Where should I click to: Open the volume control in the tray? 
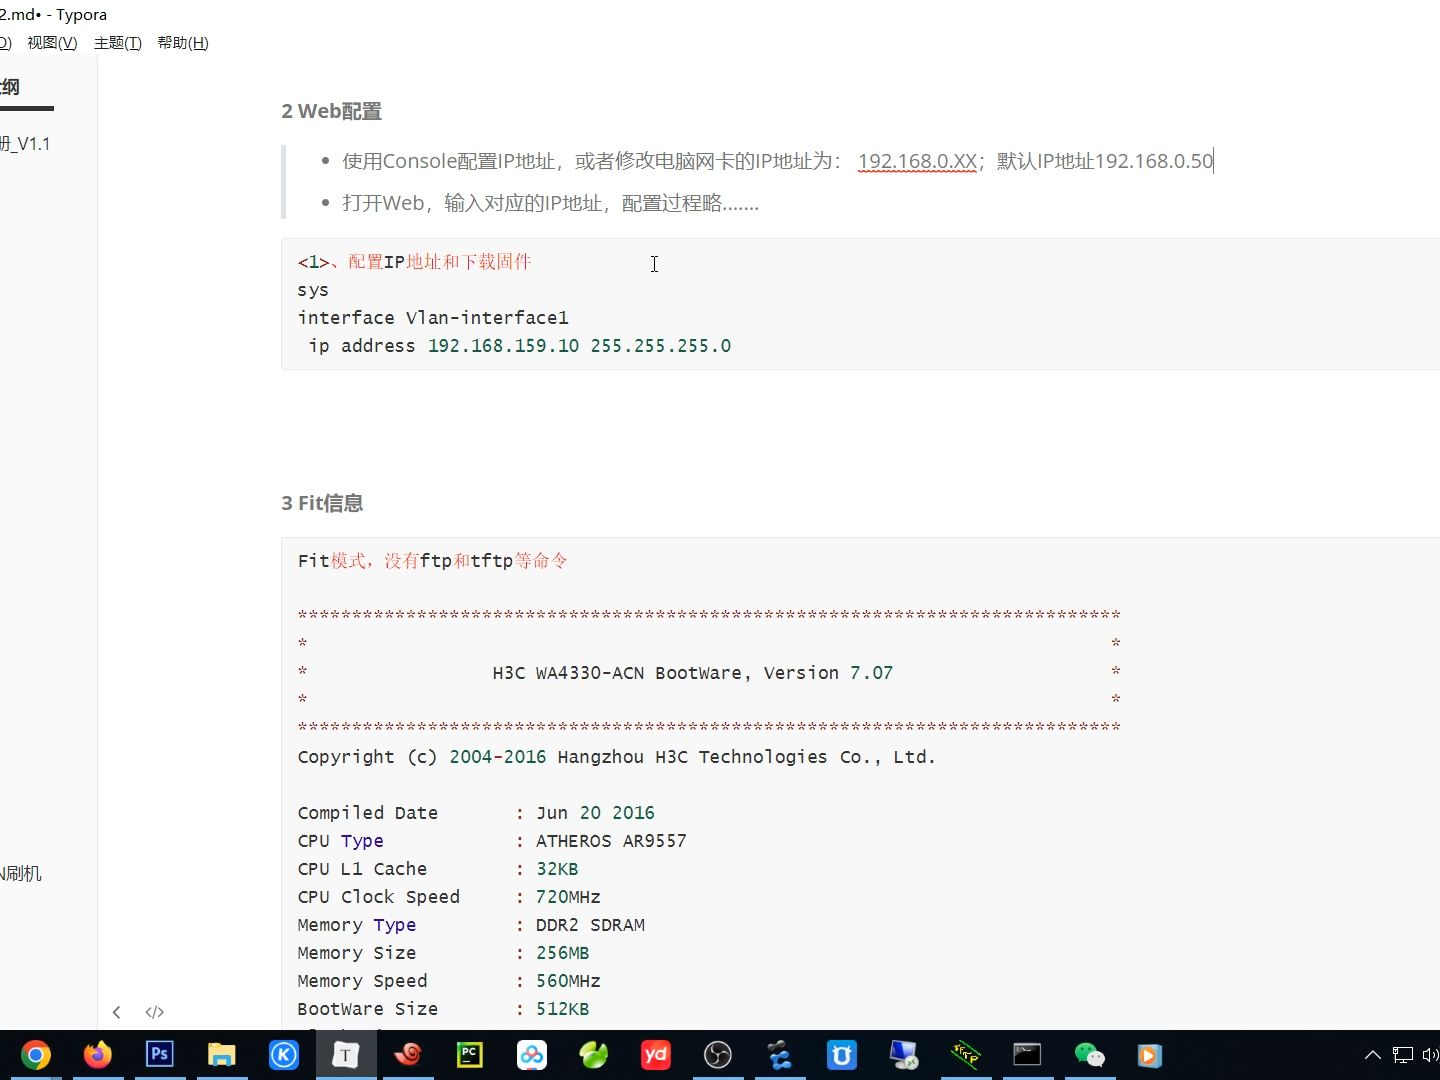pos(1429,1054)
